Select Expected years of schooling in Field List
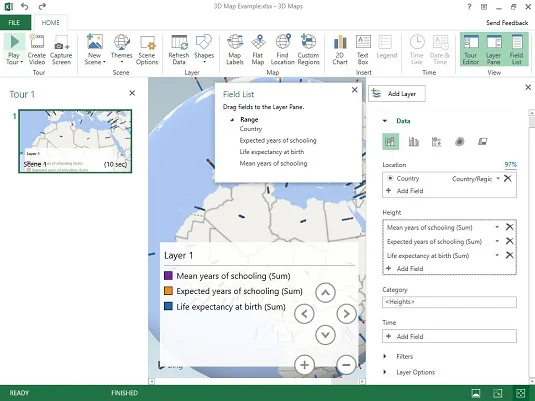The width and height of the screenshot is (535, 401). pos(278,141)
